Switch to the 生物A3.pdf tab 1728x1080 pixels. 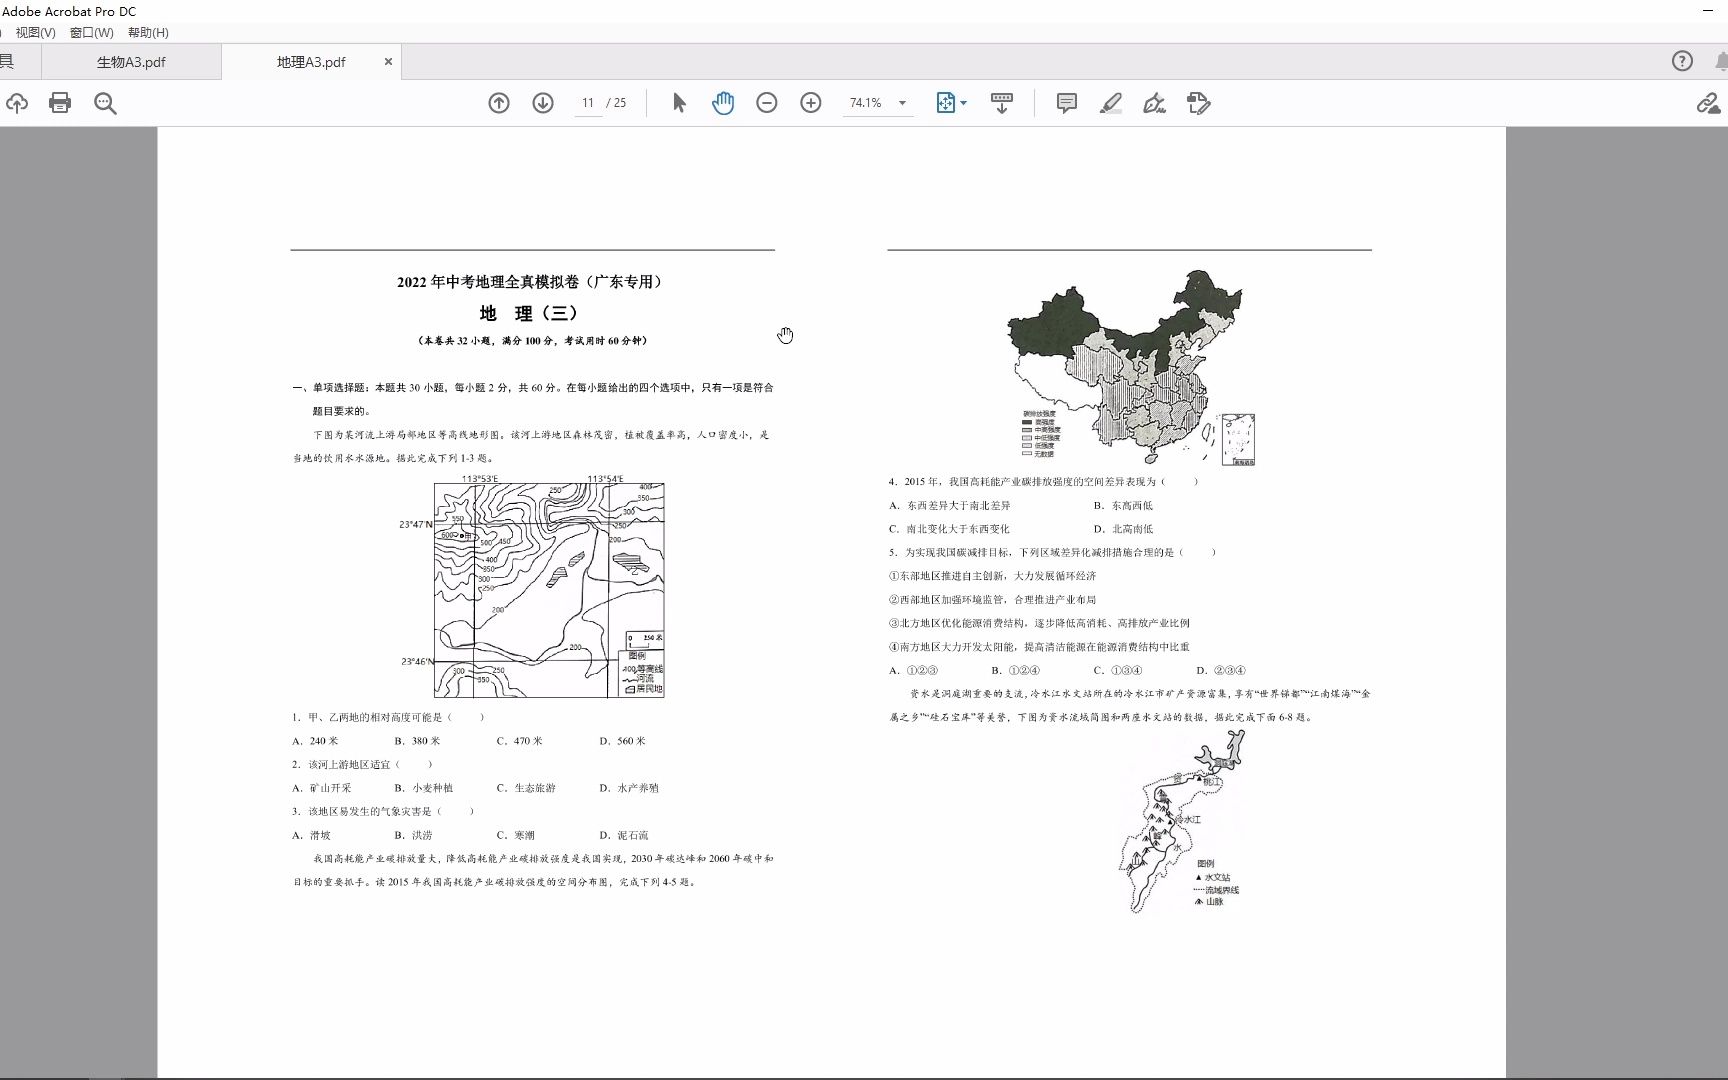(131, 62)
